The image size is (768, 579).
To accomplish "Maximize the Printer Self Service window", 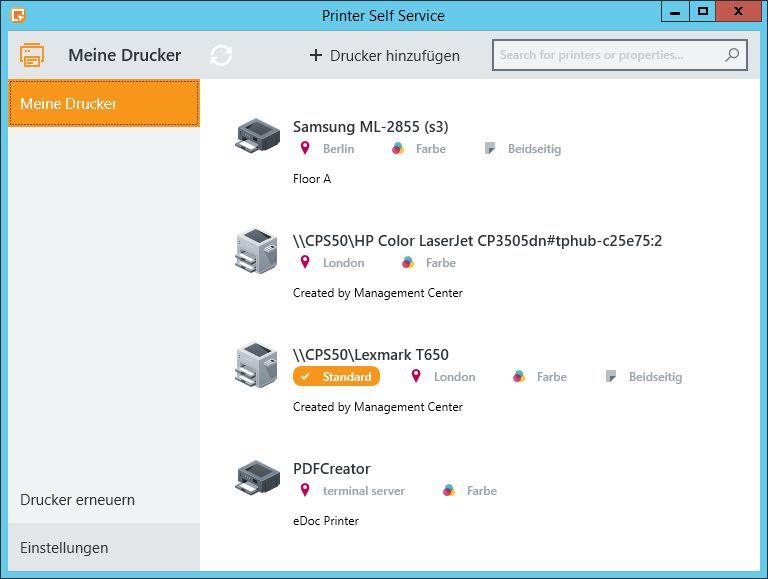I will [x=703, y=11].
